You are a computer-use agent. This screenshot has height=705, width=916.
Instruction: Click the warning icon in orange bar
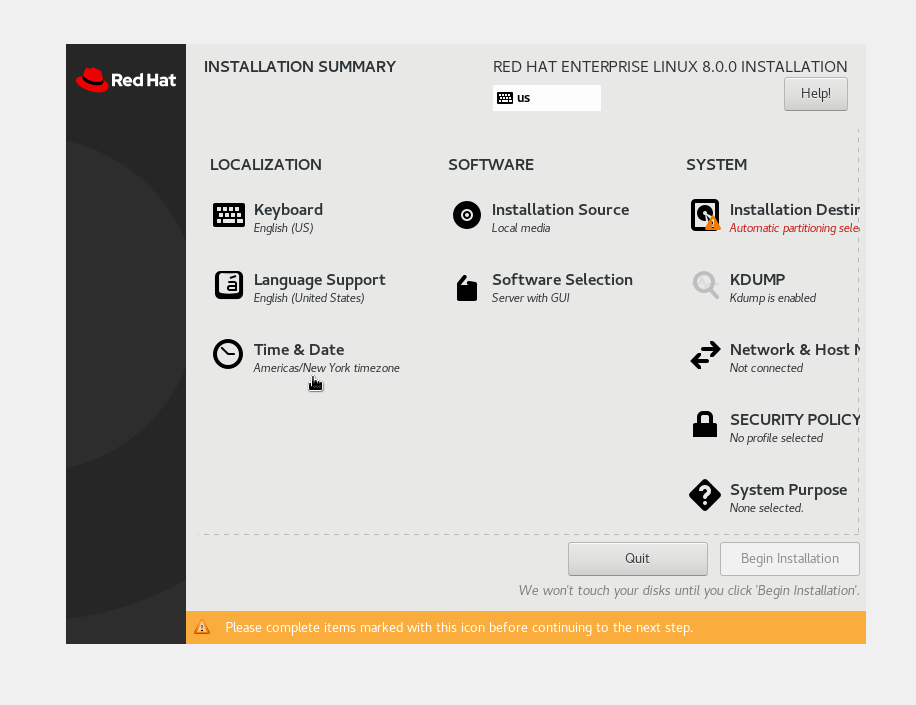(x=202, y=627)
